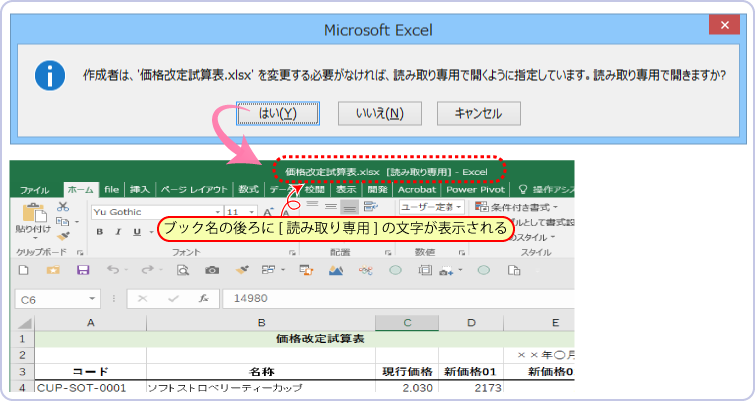Toggle underline formatting U
The image size is (755, 401).
tap(137, 232)
